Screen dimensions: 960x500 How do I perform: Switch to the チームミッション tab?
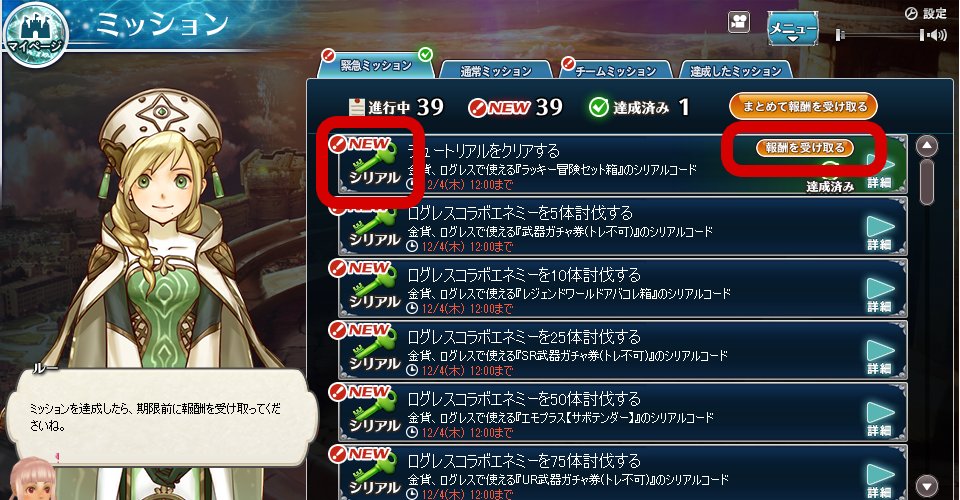pos(615,70)
